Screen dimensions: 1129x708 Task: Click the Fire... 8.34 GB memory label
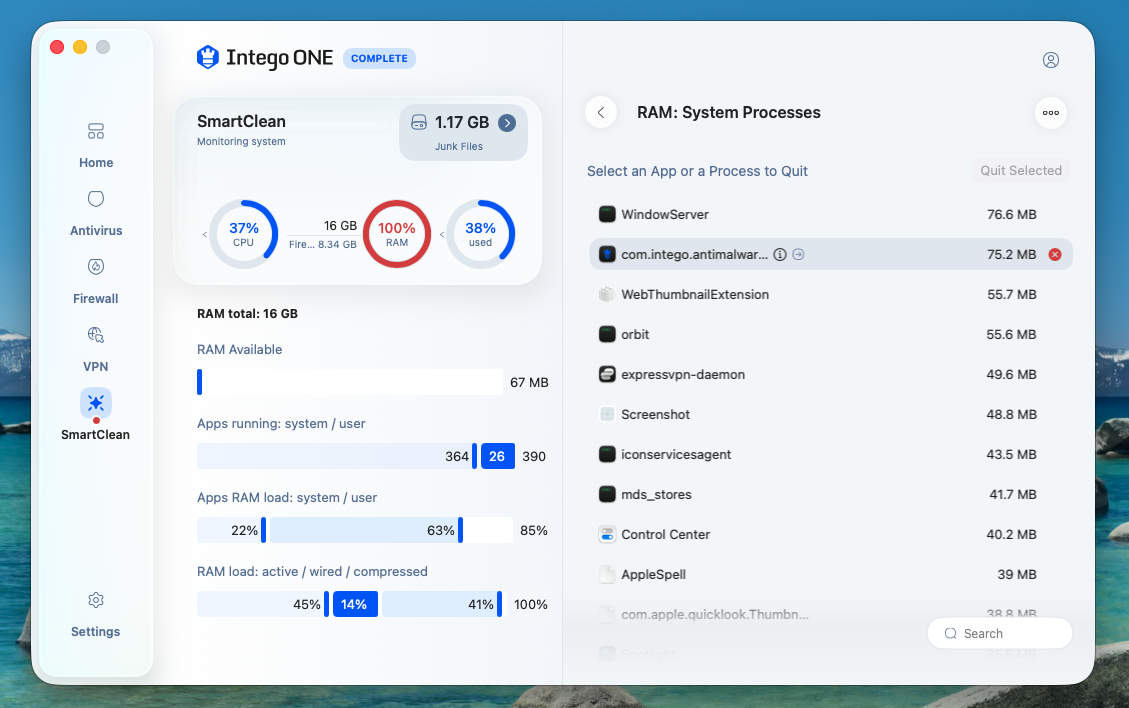[x=323, y=244]
